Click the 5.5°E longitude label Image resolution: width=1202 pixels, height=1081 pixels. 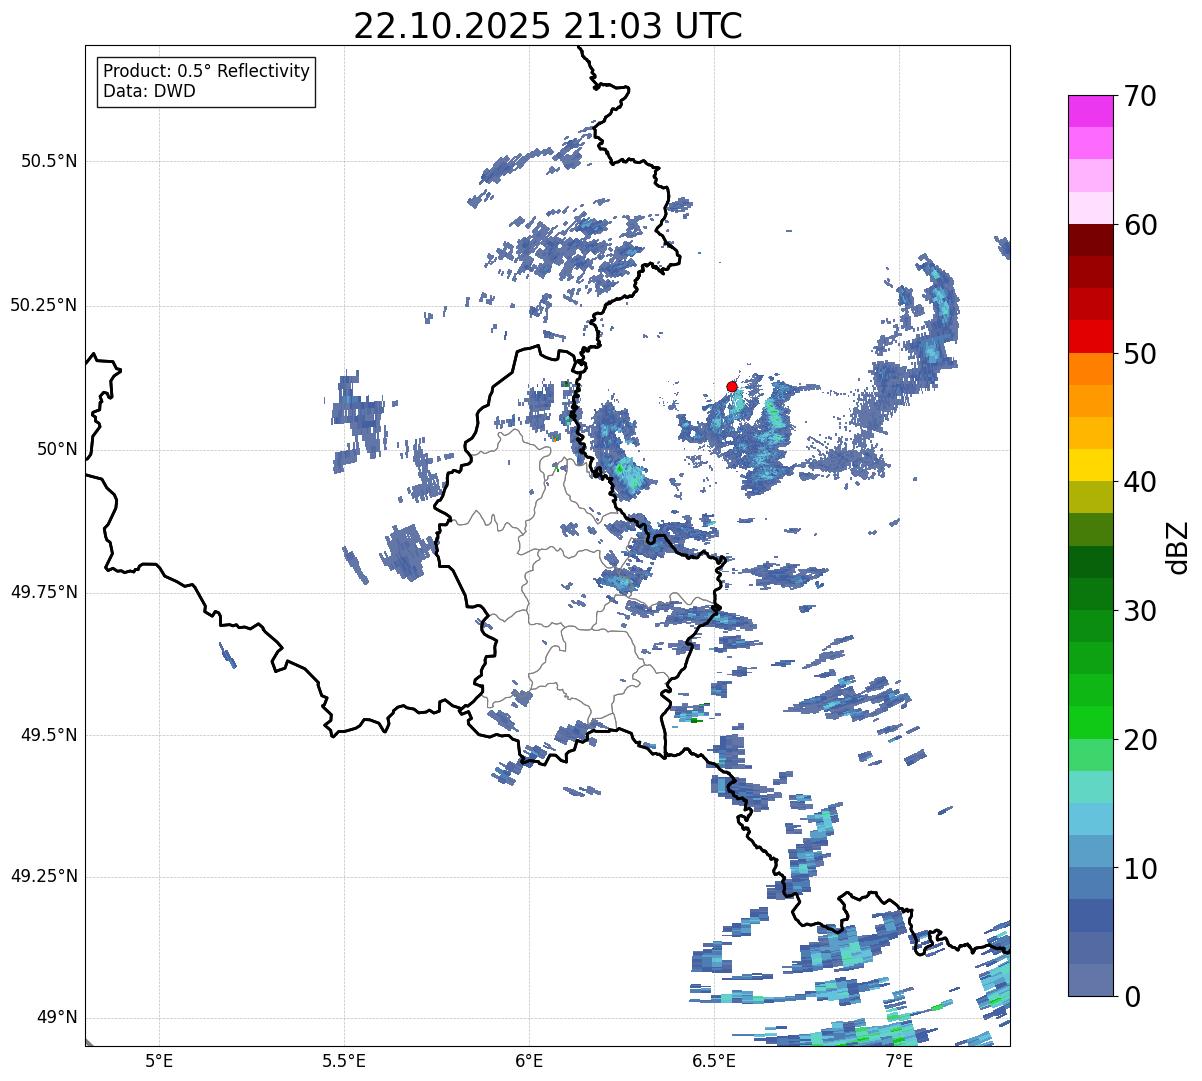point(344,1060)
